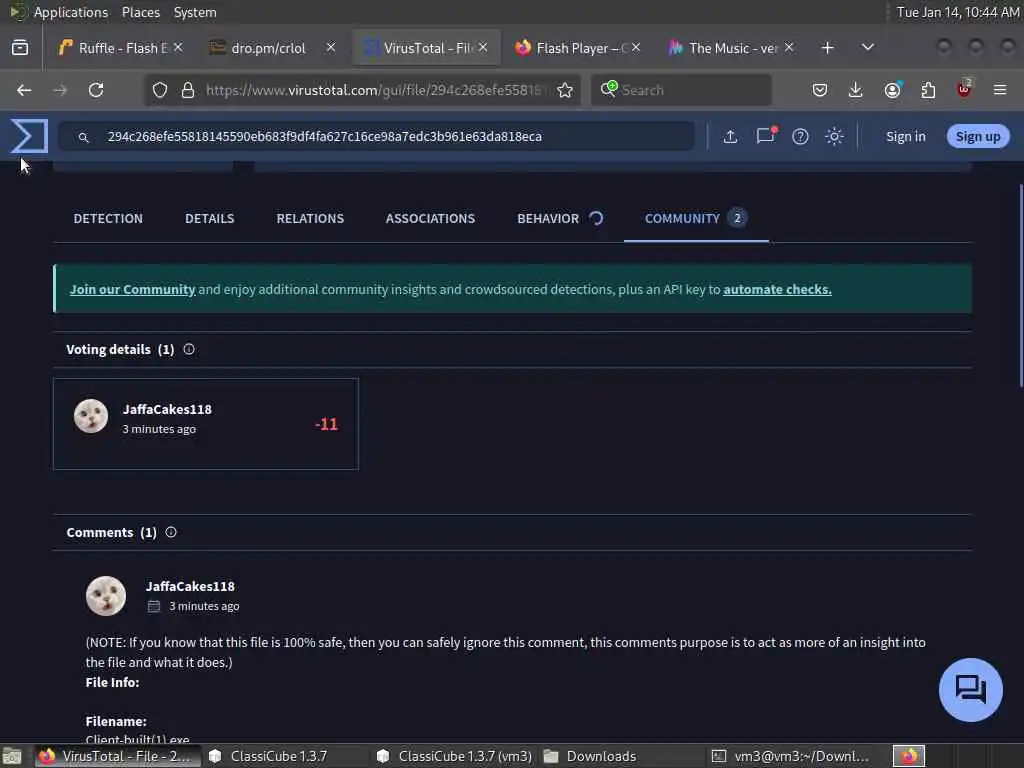Click the 'Filename:' heading in comment

(x=116, y=722)
